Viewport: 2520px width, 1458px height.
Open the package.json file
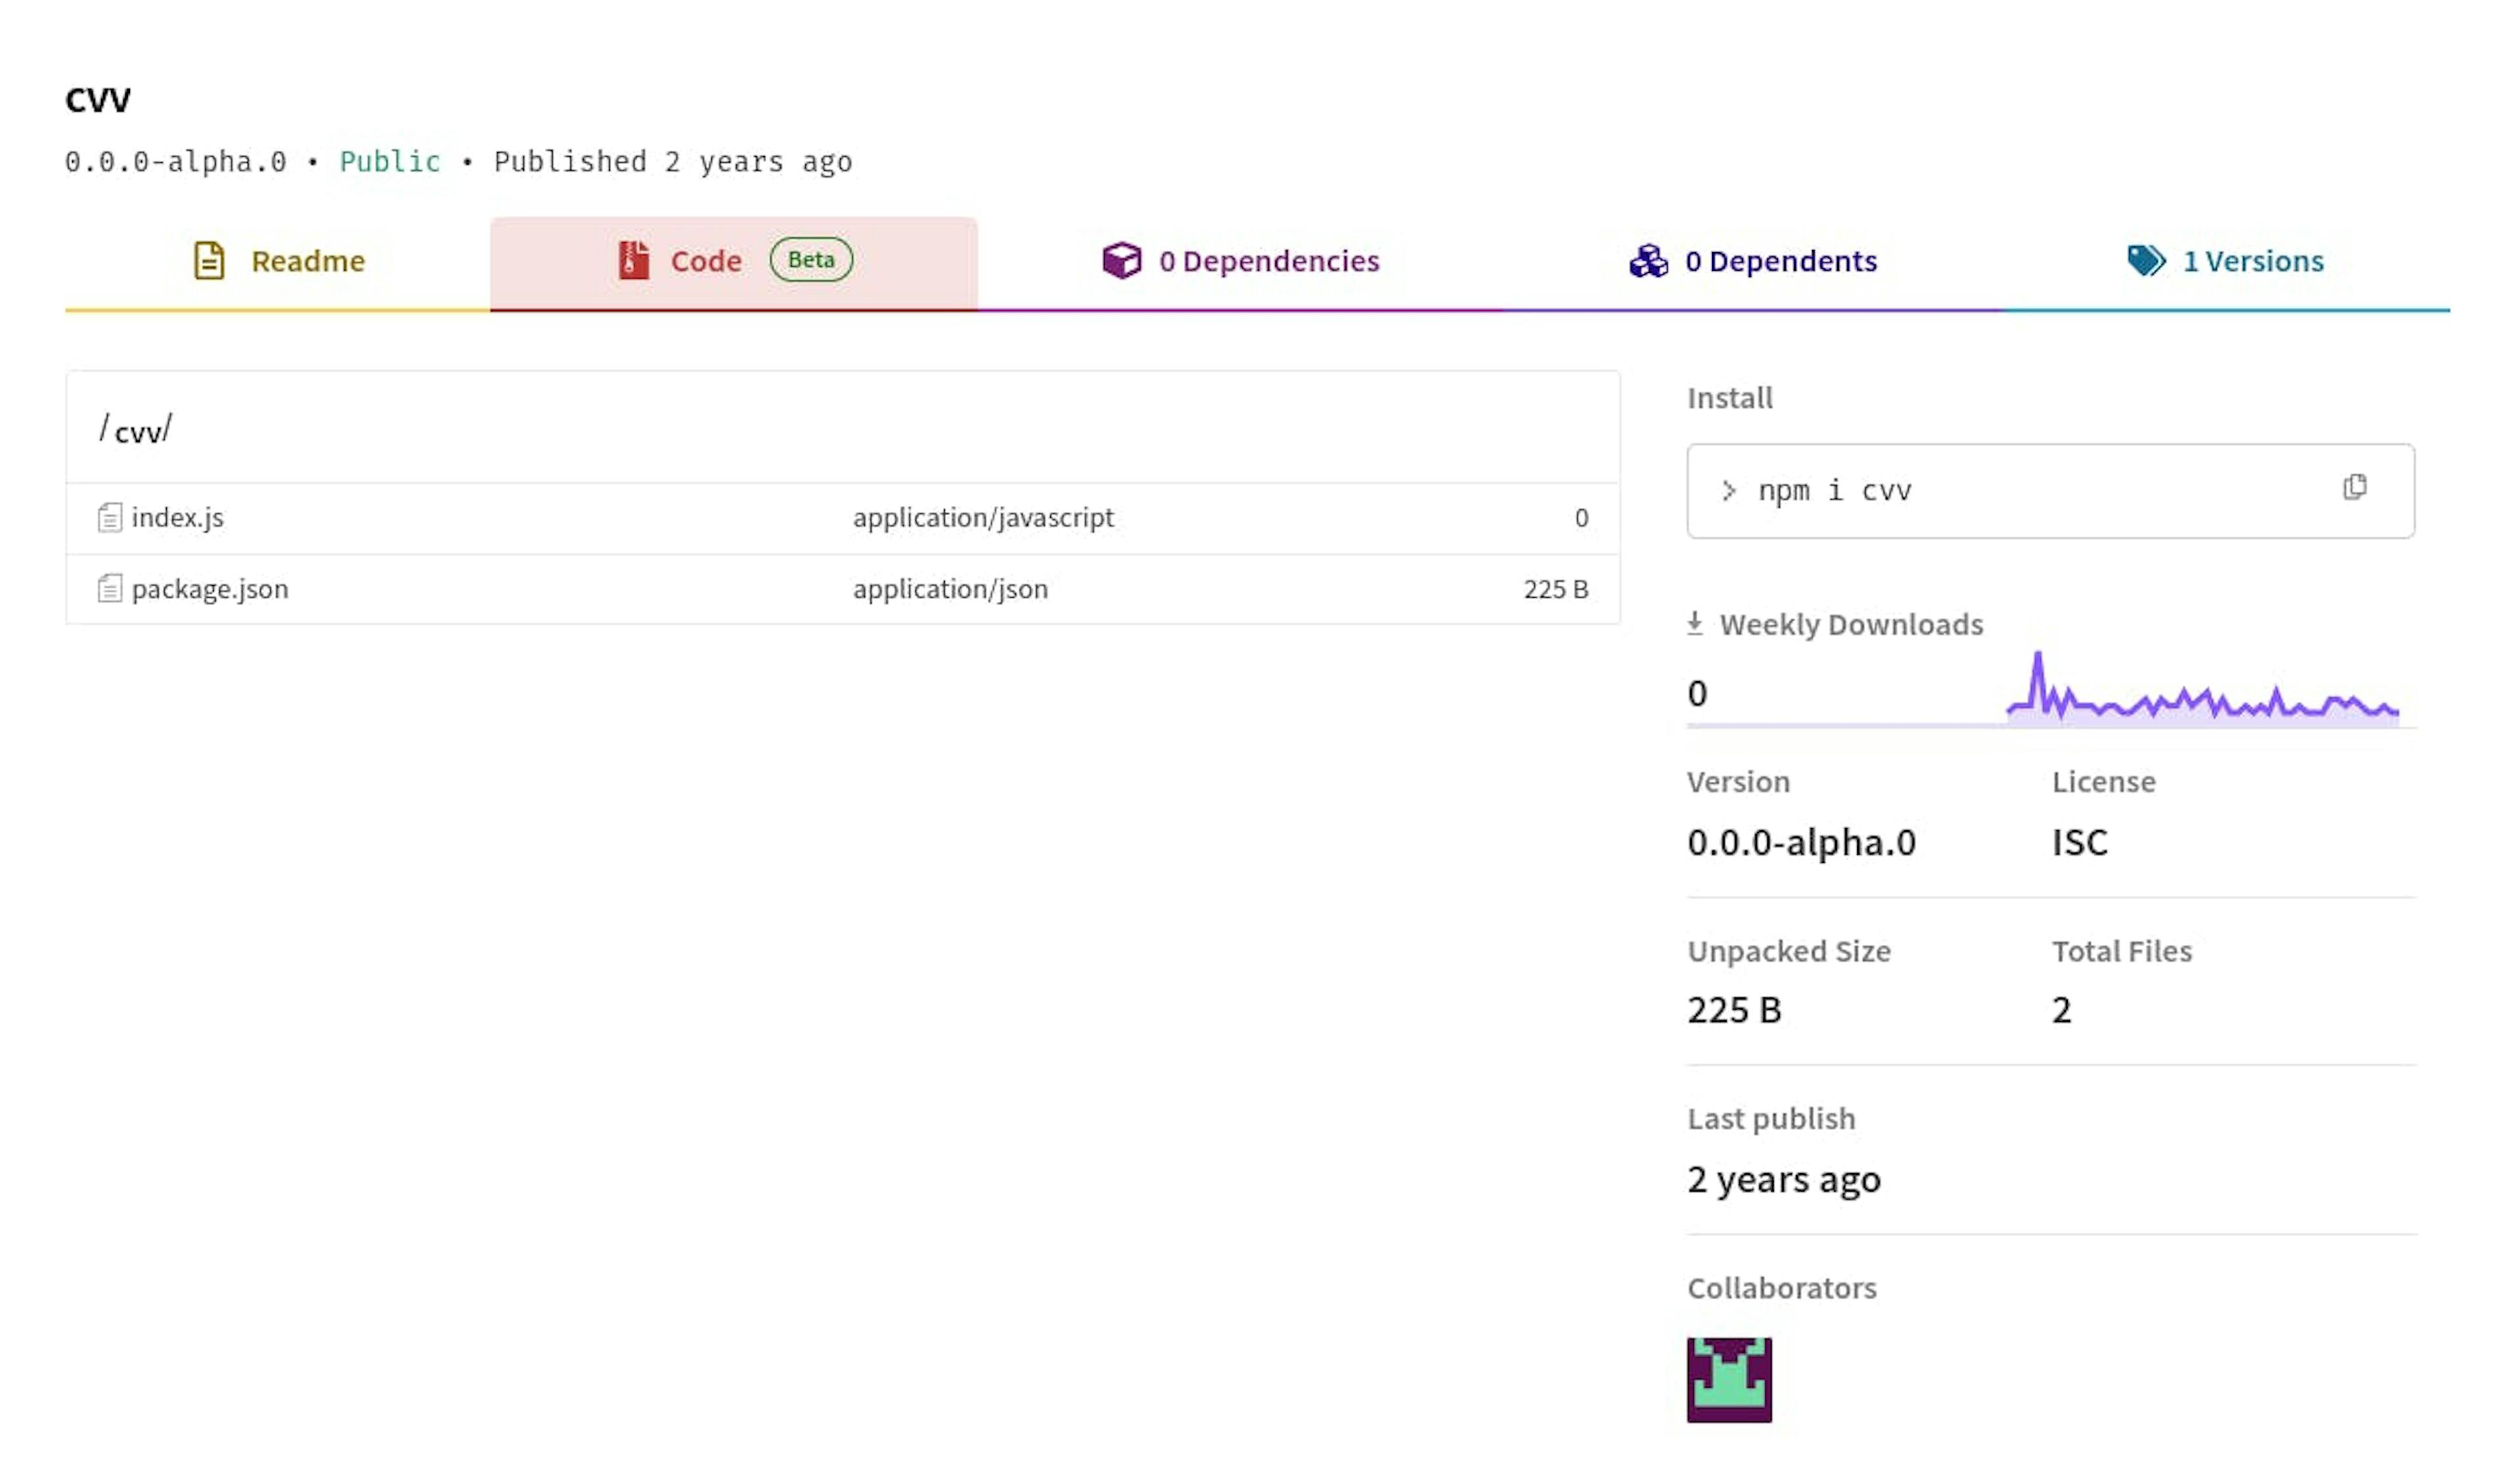coord(210,590)
